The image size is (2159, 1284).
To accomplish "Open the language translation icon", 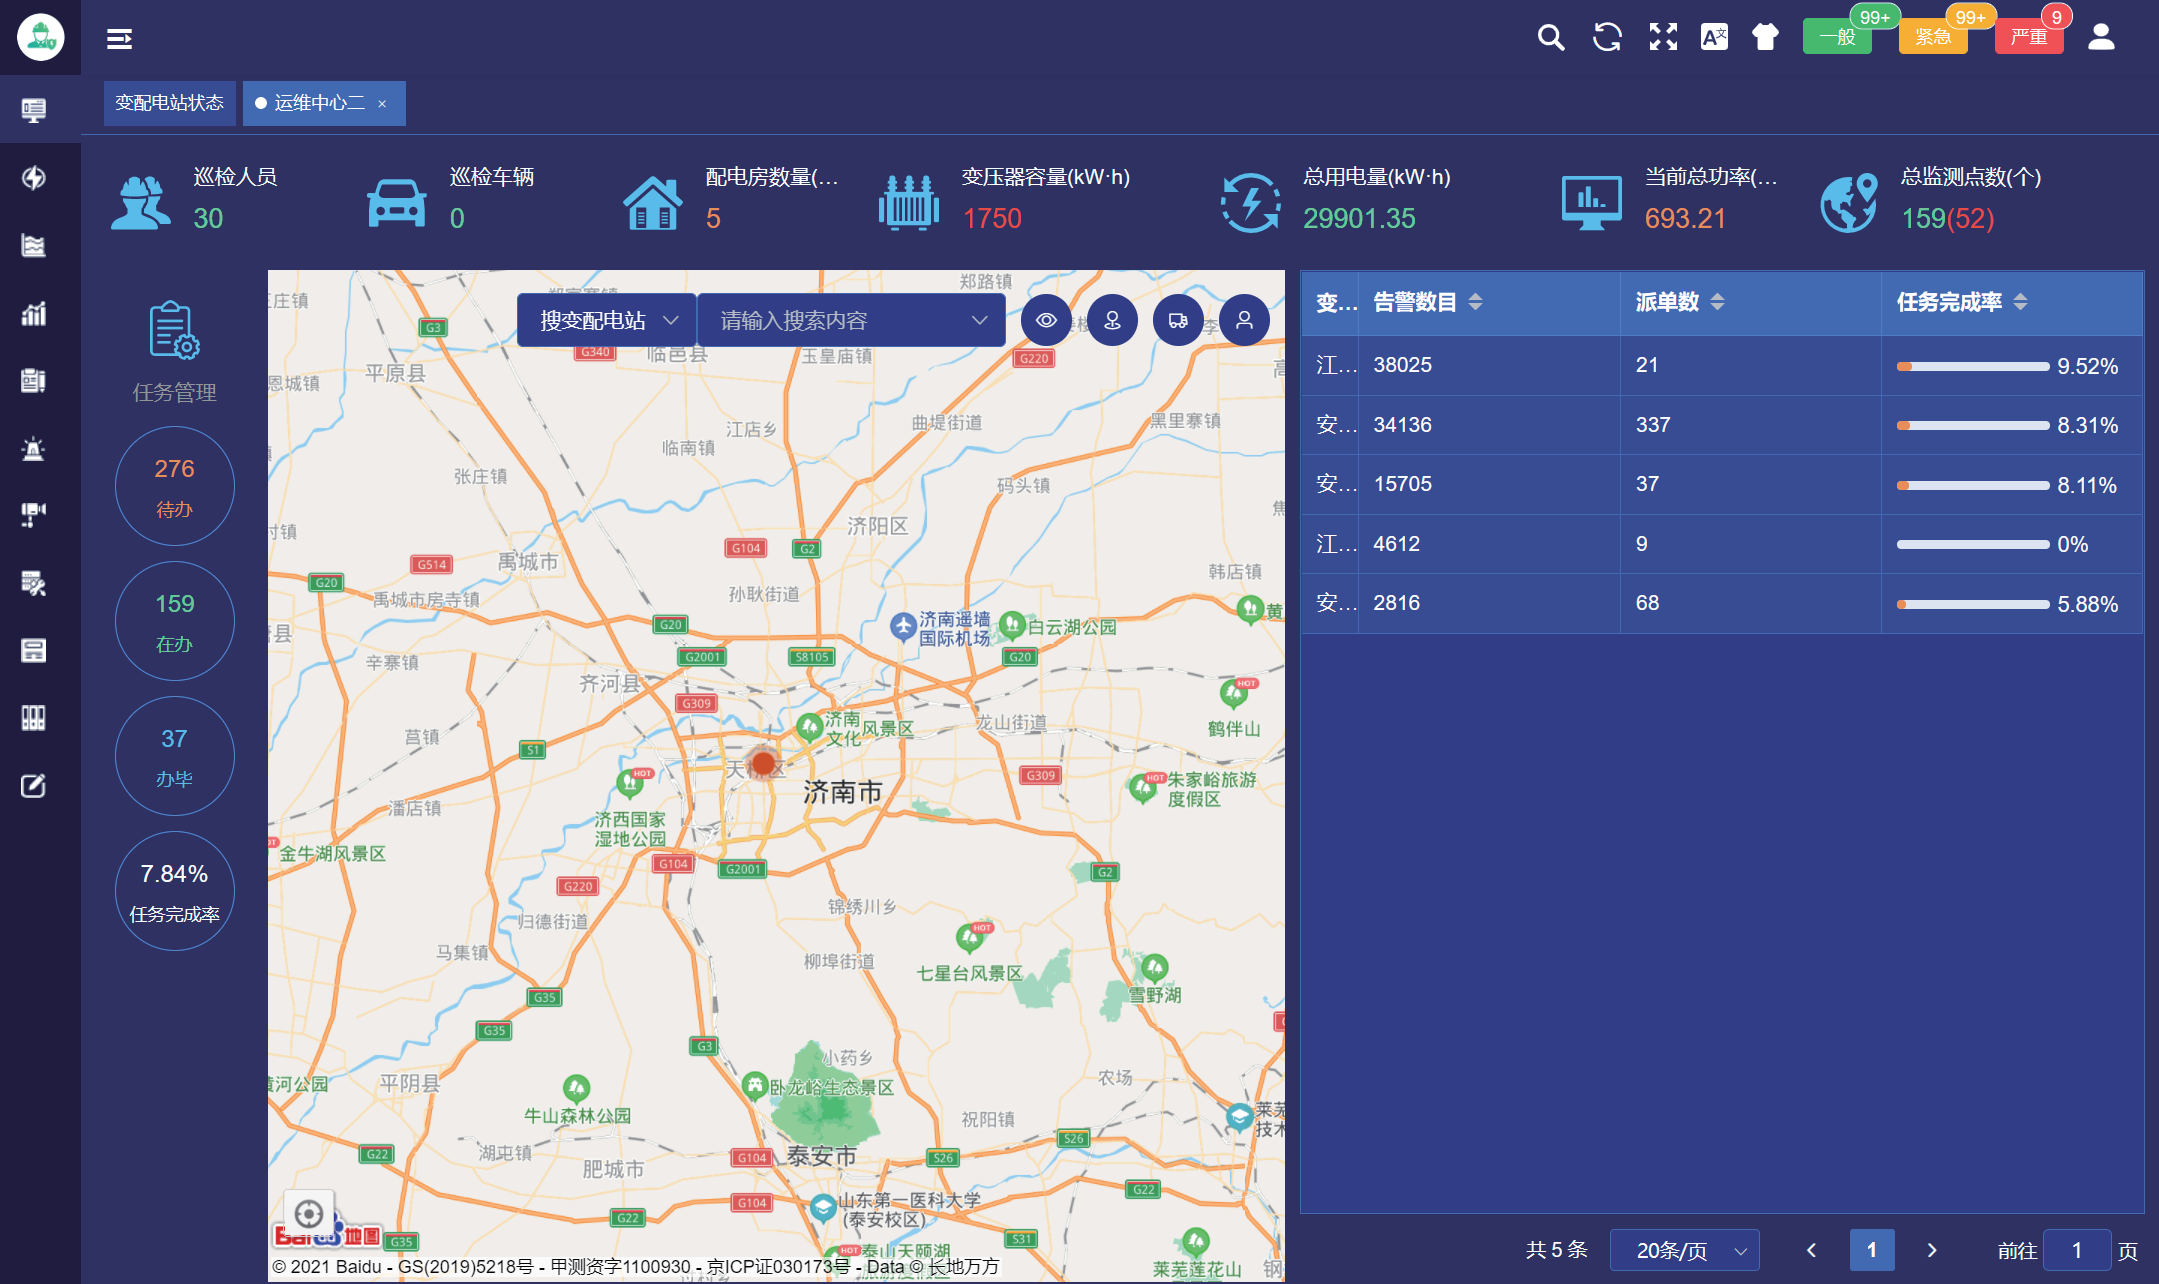I will coord(1714,38).
